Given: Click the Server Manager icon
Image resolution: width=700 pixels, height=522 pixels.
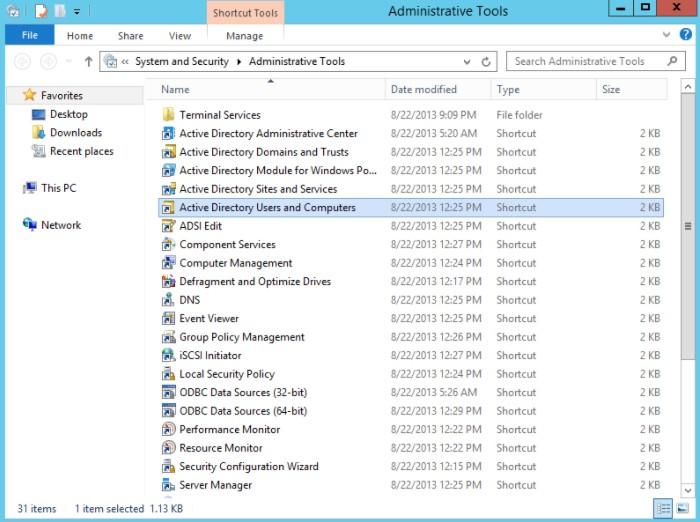Looking at the screenshot, I should [168, 485].
